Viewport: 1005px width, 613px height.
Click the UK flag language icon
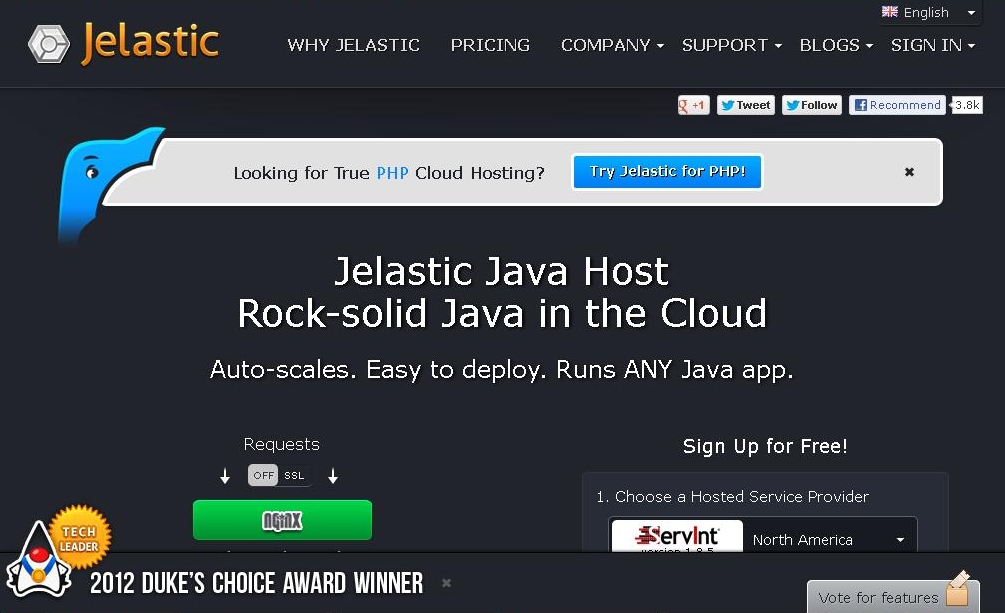890,12
